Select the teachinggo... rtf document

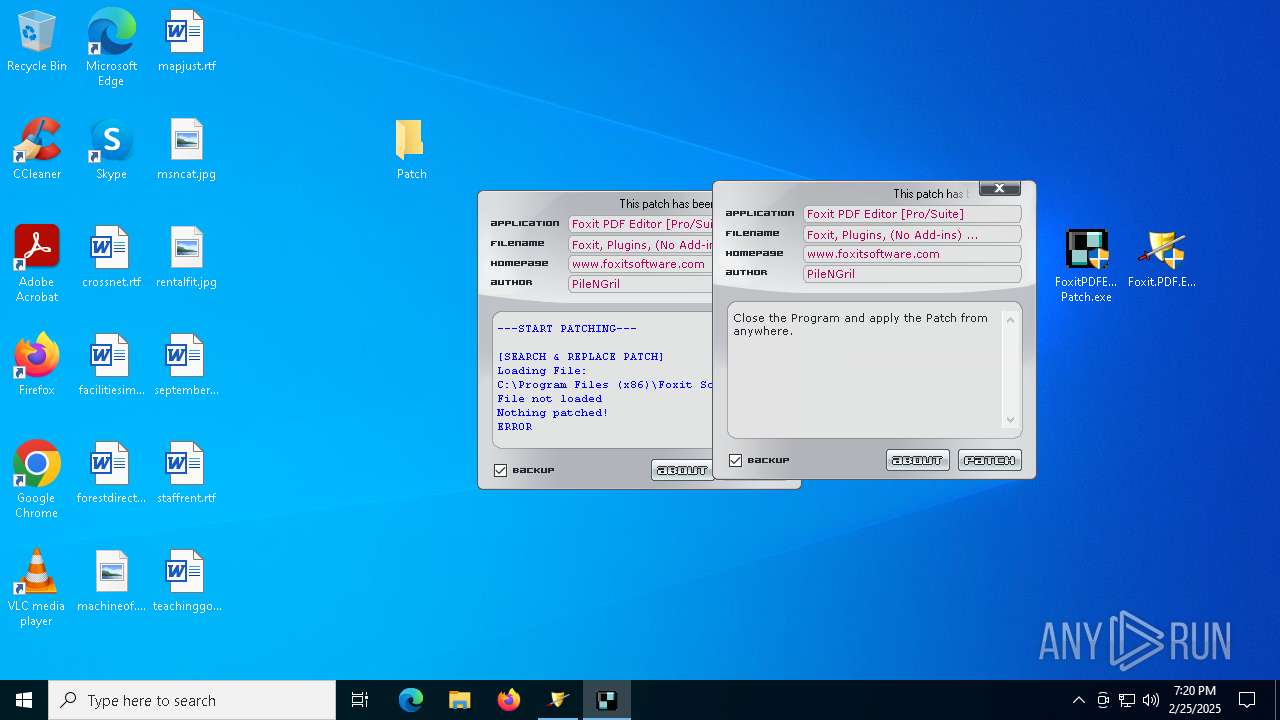pos(186,582)
